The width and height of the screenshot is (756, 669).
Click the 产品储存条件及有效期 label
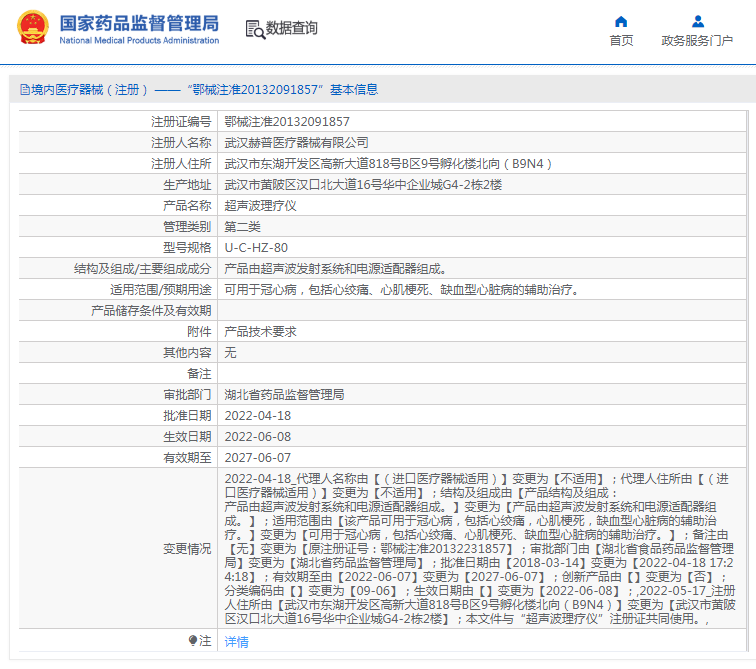[x=151, y=310]
